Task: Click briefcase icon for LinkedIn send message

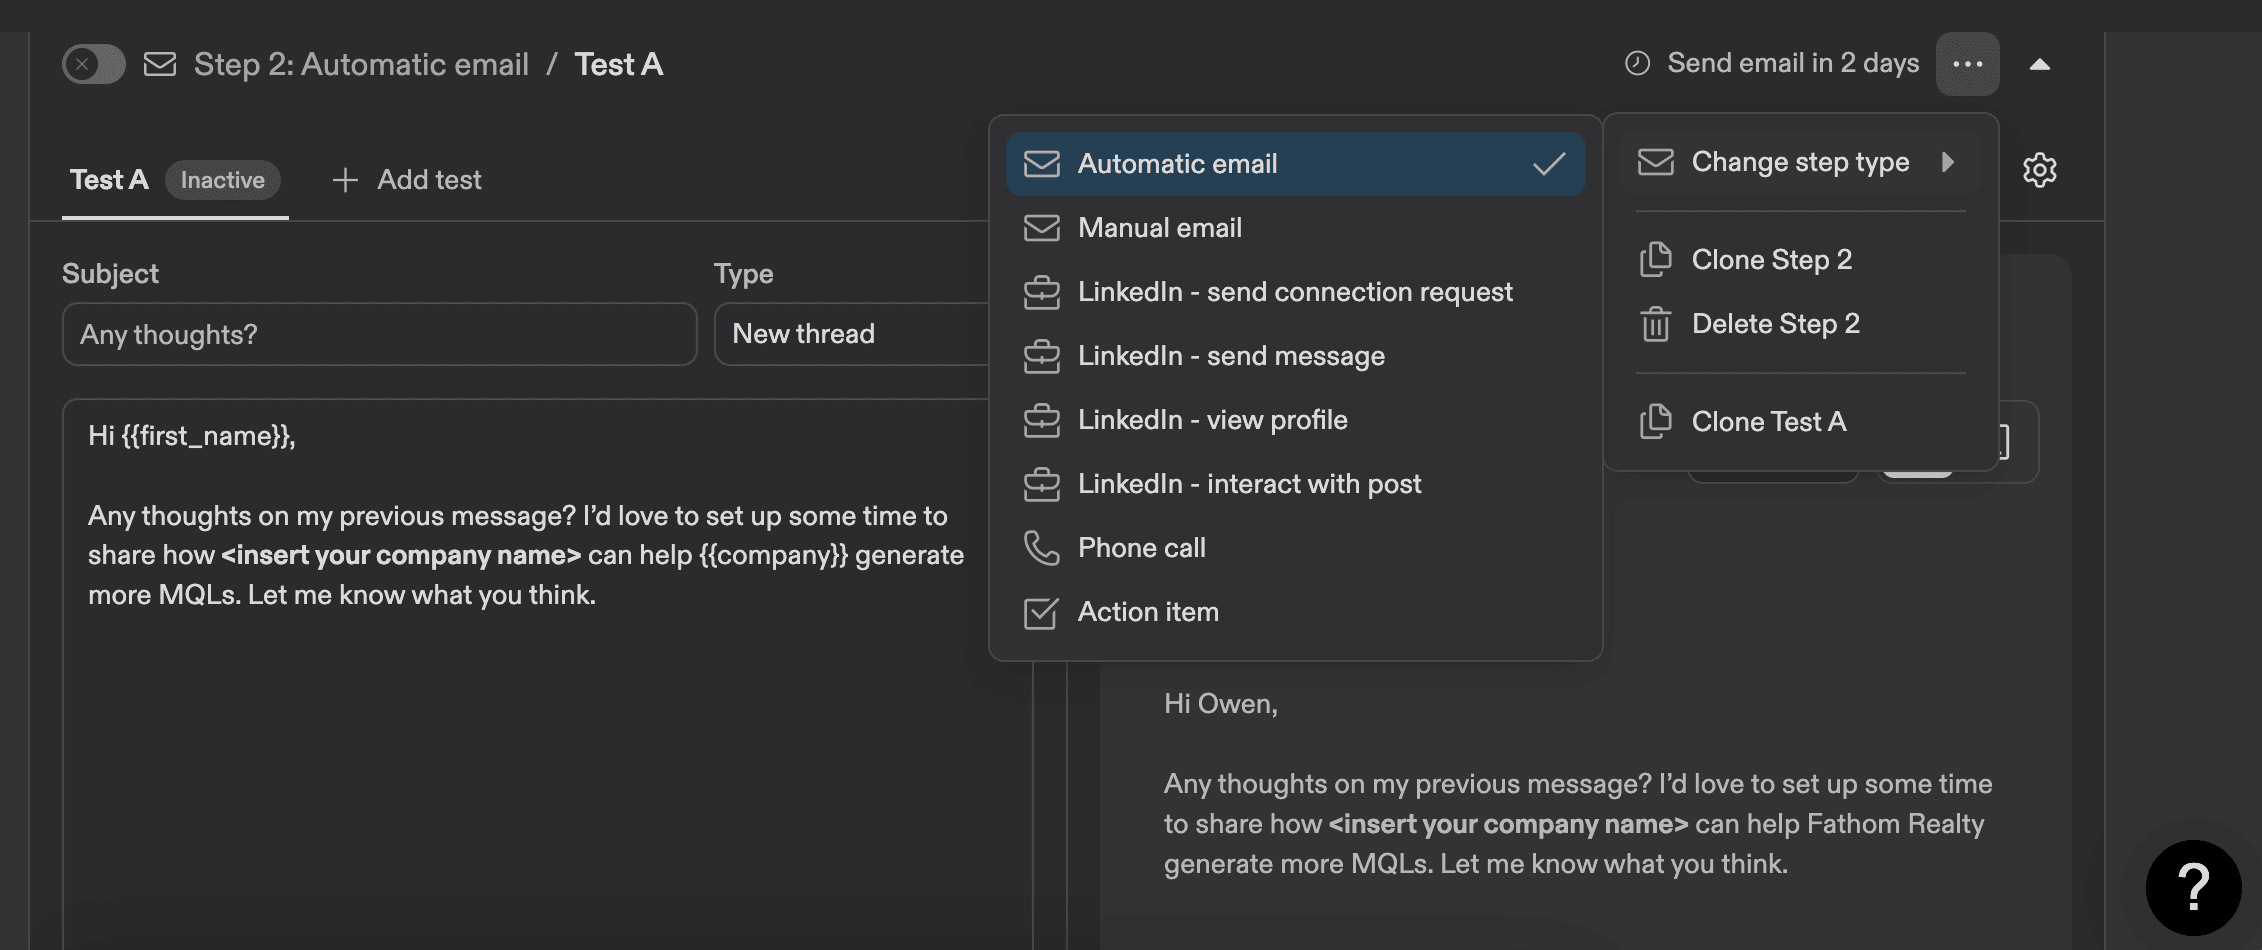Action: point(1041,356)
